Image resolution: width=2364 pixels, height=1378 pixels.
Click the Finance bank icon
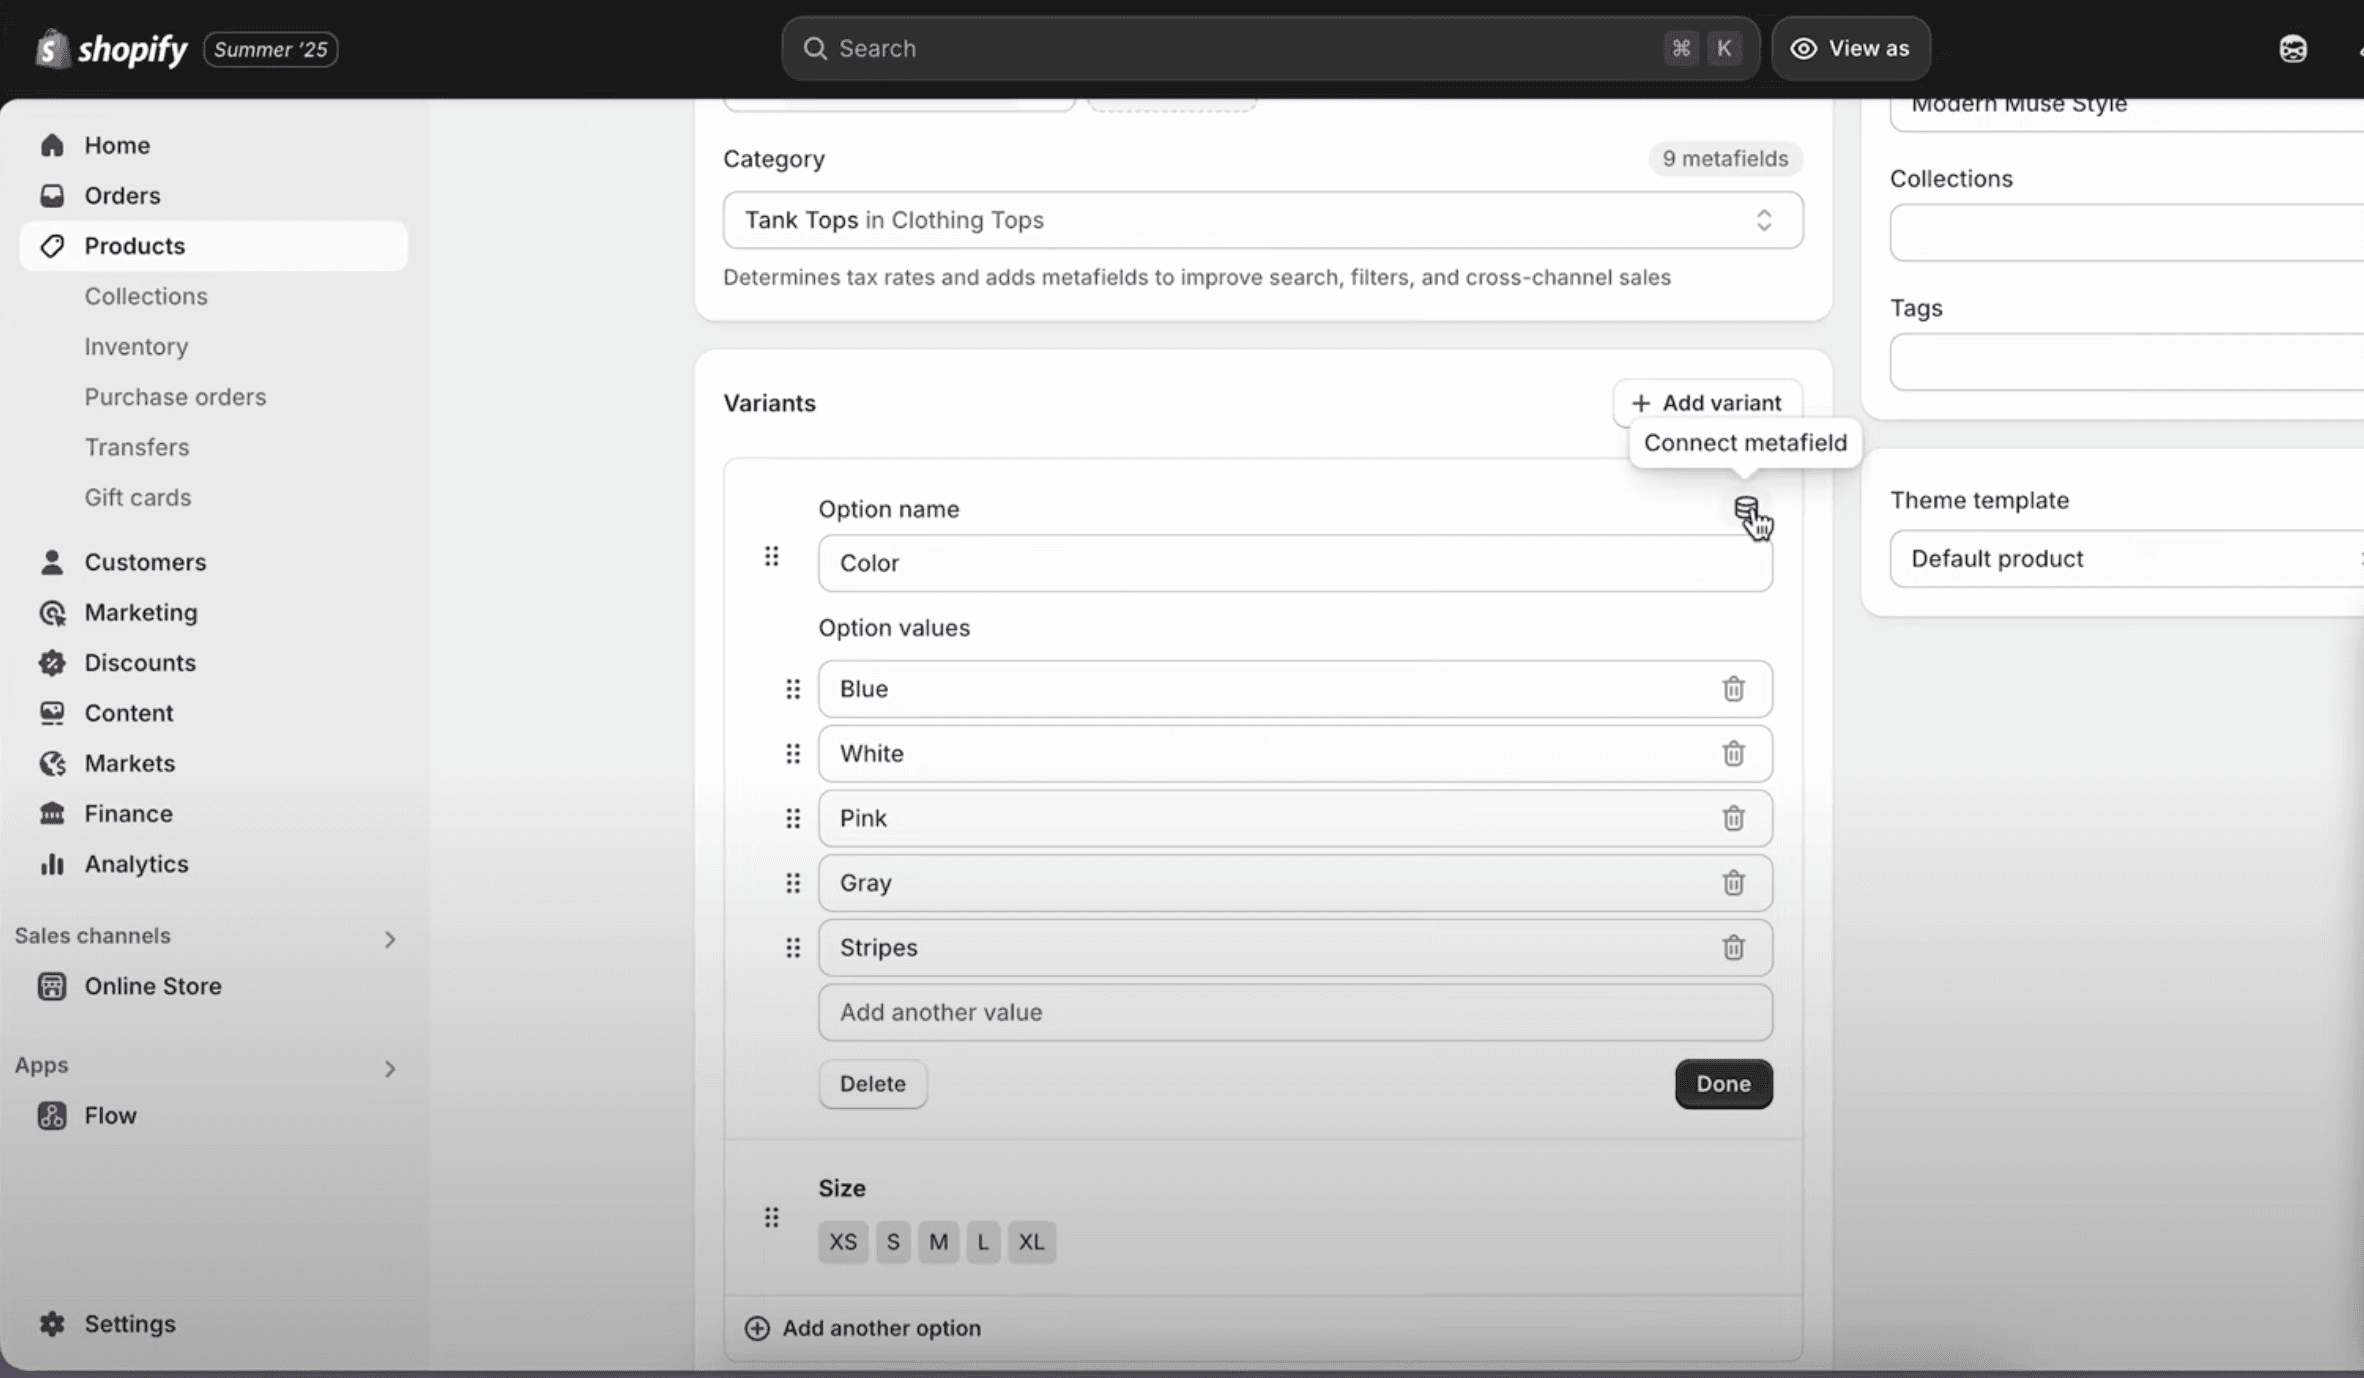[52, 813]
